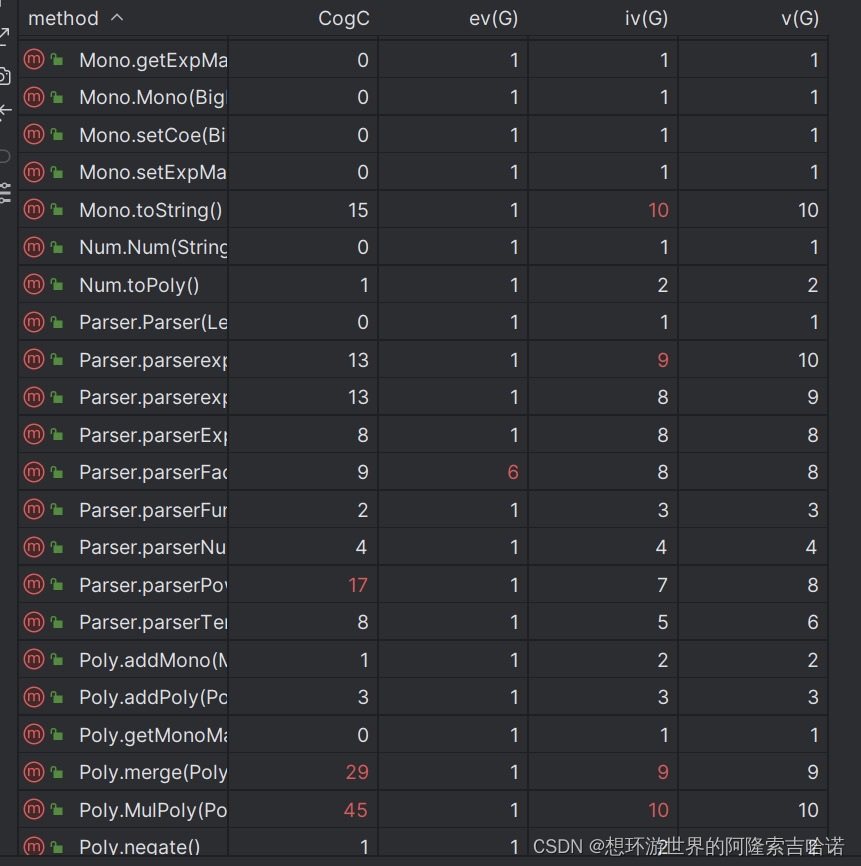
Task: Click the green lock icon of Parser.parserFac
Action: (57, 472)
